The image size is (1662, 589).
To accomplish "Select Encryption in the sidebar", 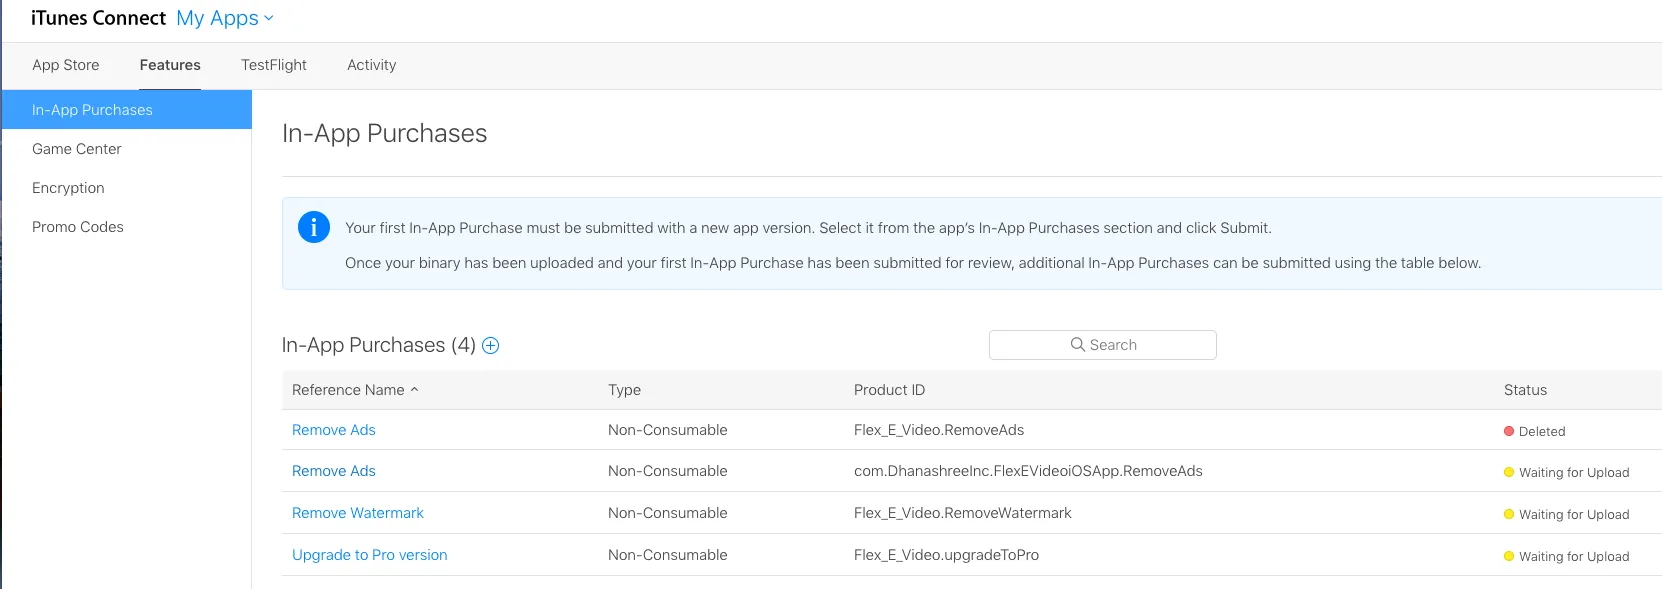I will tap(68, 188).
